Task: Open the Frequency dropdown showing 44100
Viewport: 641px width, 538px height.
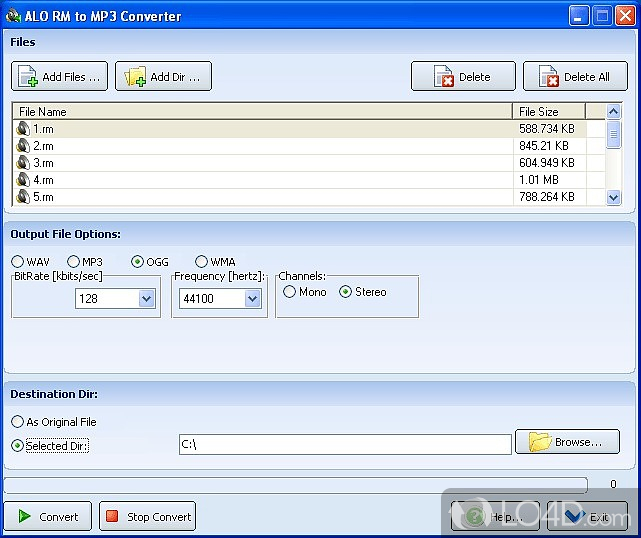Action: [x=252, y=299]
